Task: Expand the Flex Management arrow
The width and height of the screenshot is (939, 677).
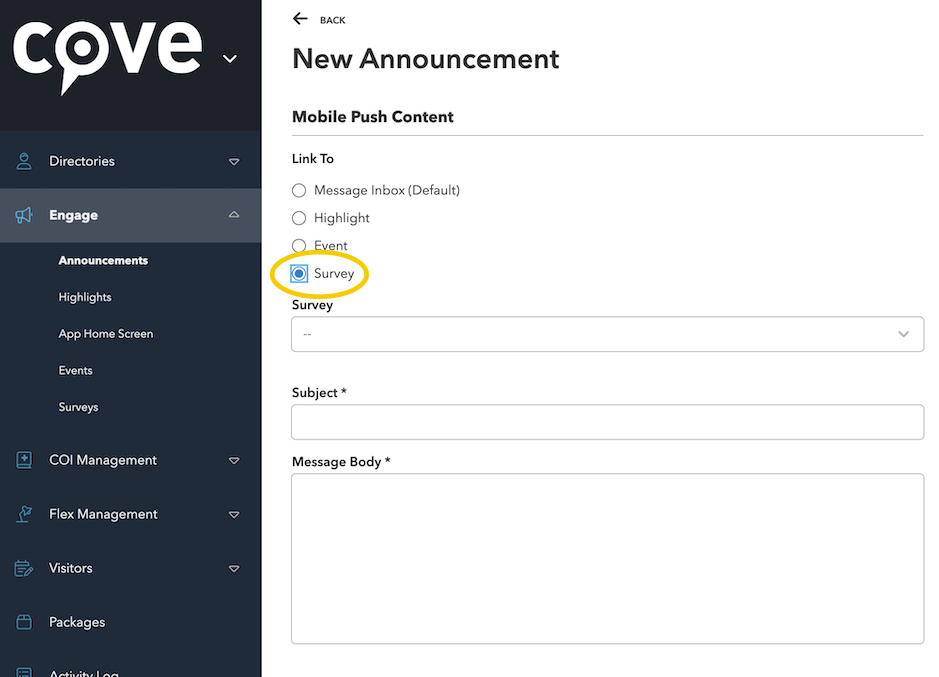Action: pos(234,515)
